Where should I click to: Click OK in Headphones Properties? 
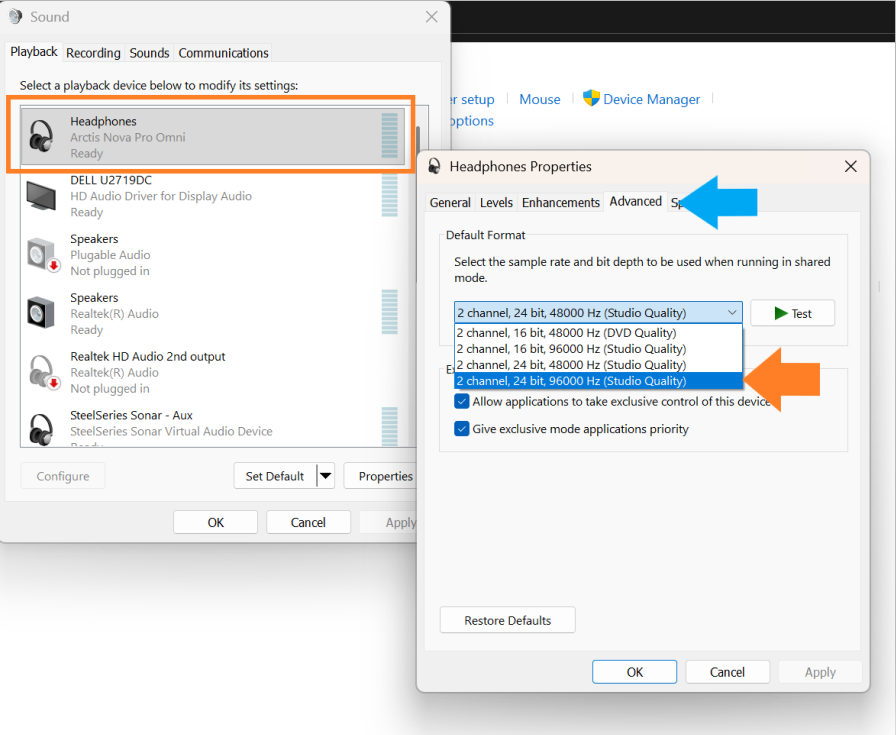coord(634,672)
